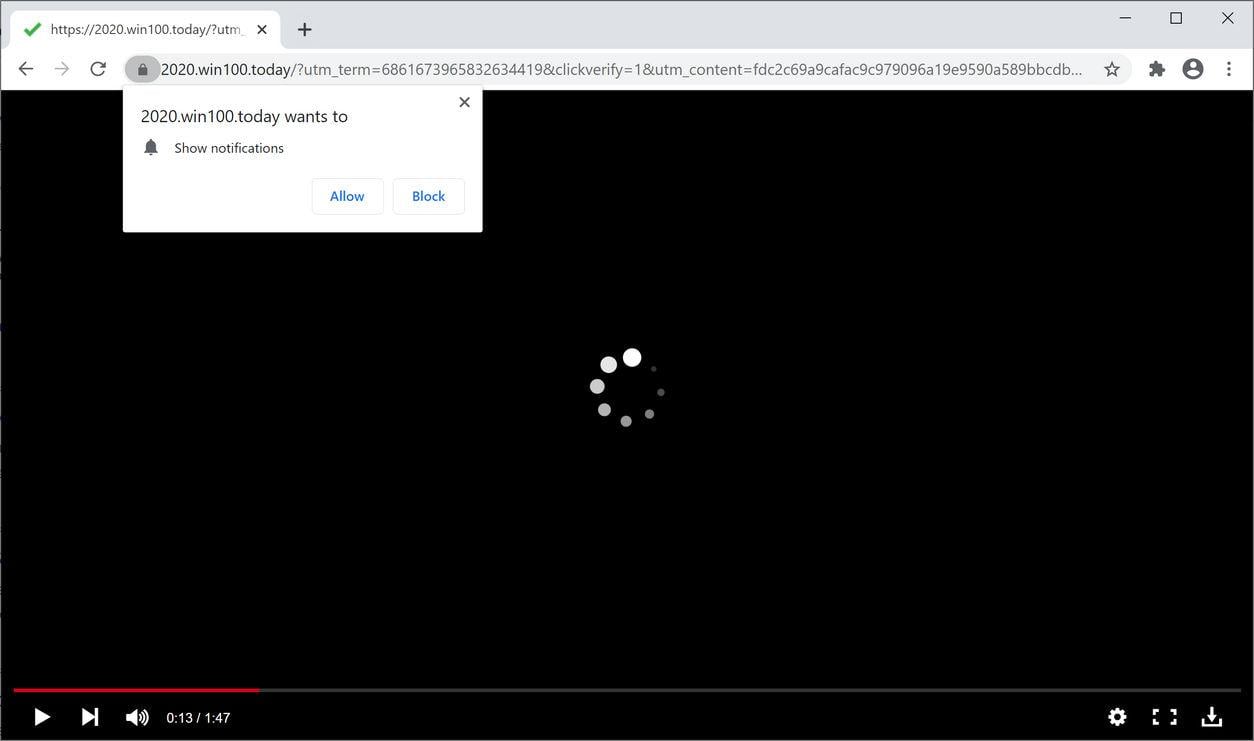
Task: Maximize the browser window
Action: point(1176,18)
